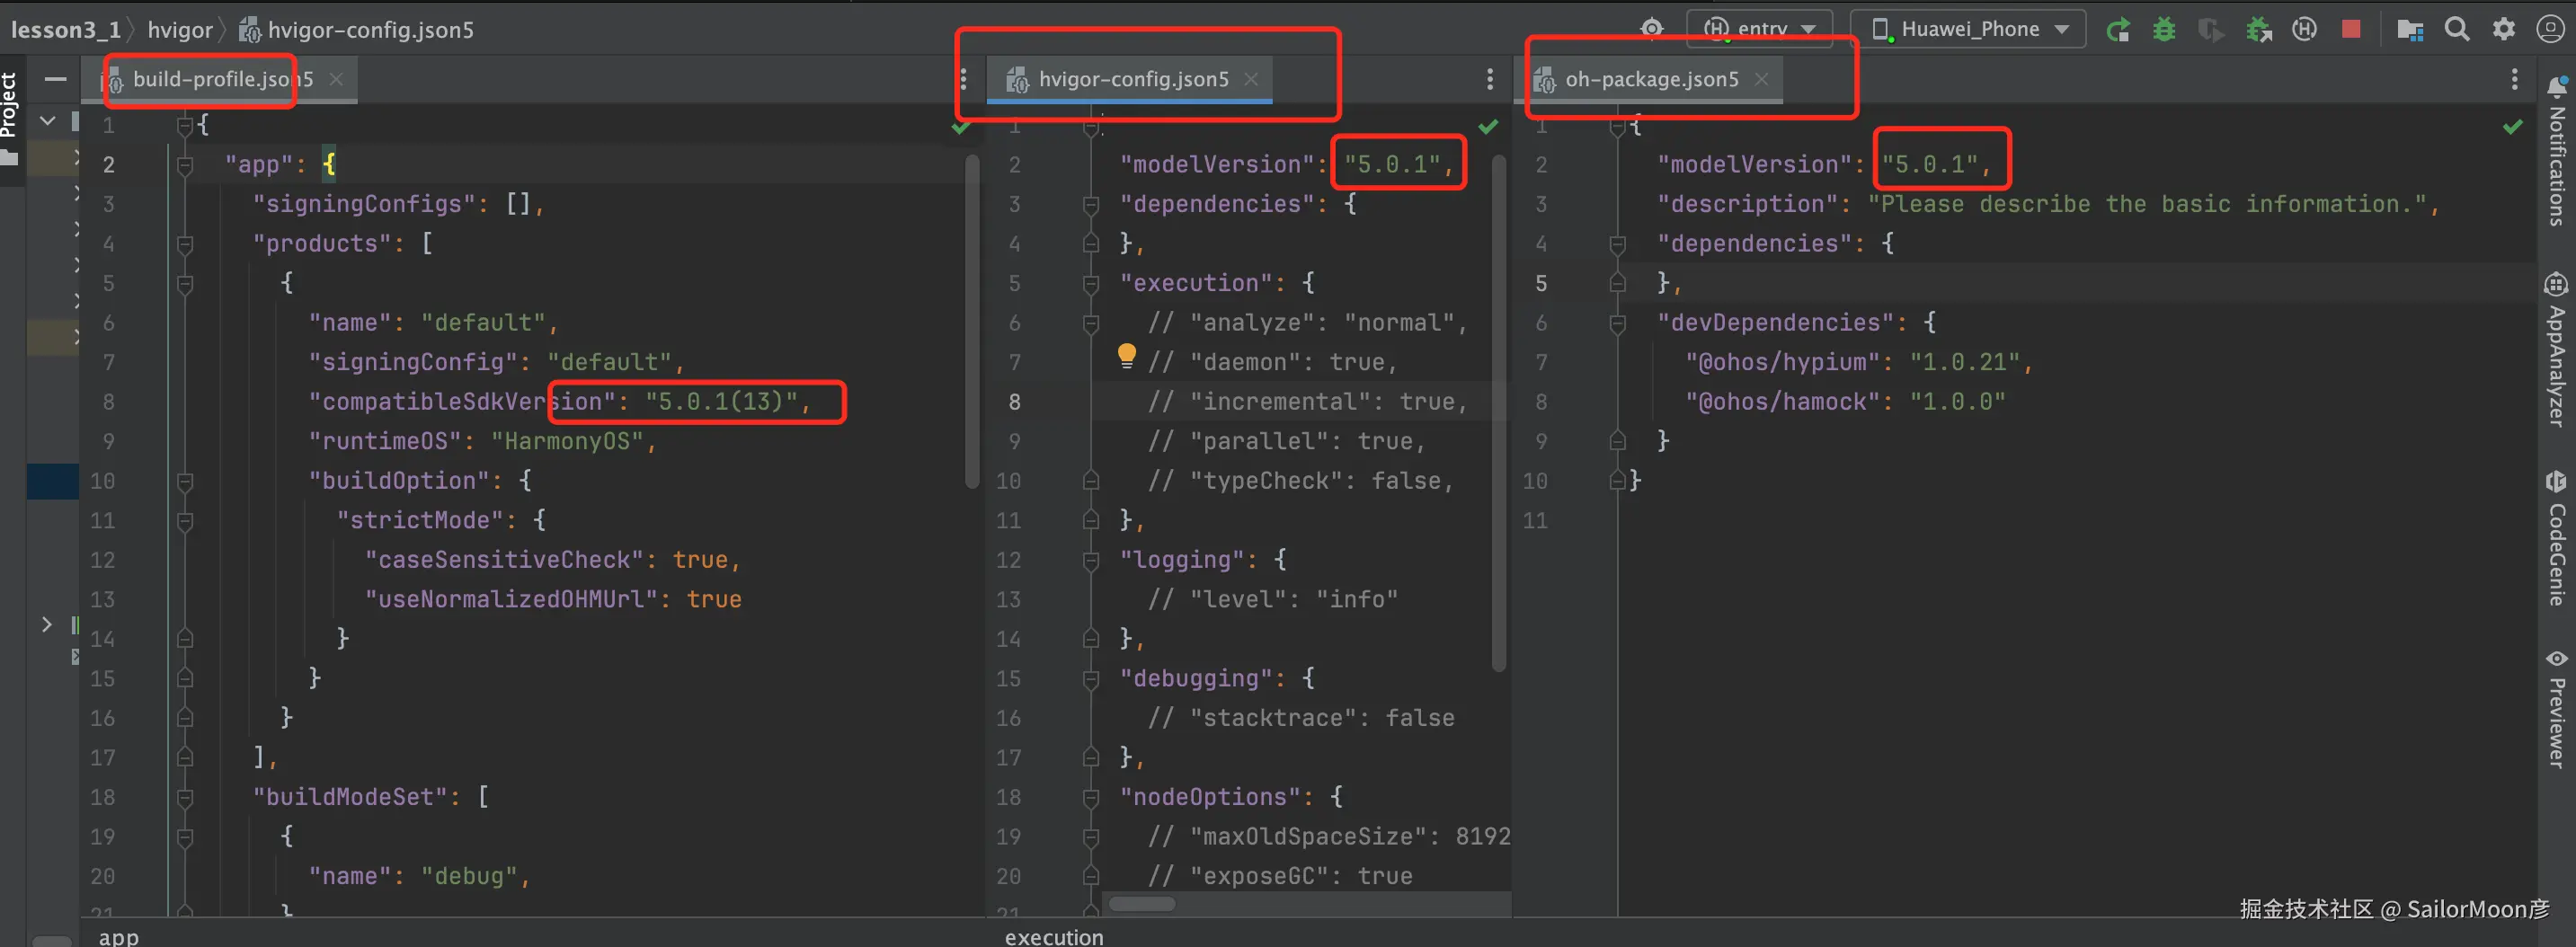Click the "@ohos/hypium" dependency key
2576x947 pixels.
click(1783, 363)
